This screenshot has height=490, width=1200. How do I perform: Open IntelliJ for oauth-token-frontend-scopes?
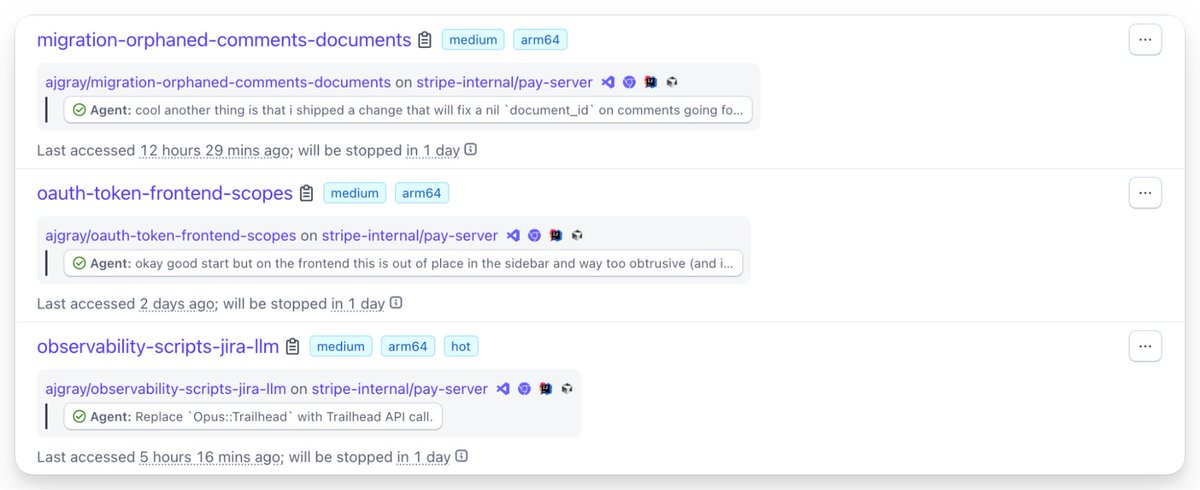click(x=556, y=236)
